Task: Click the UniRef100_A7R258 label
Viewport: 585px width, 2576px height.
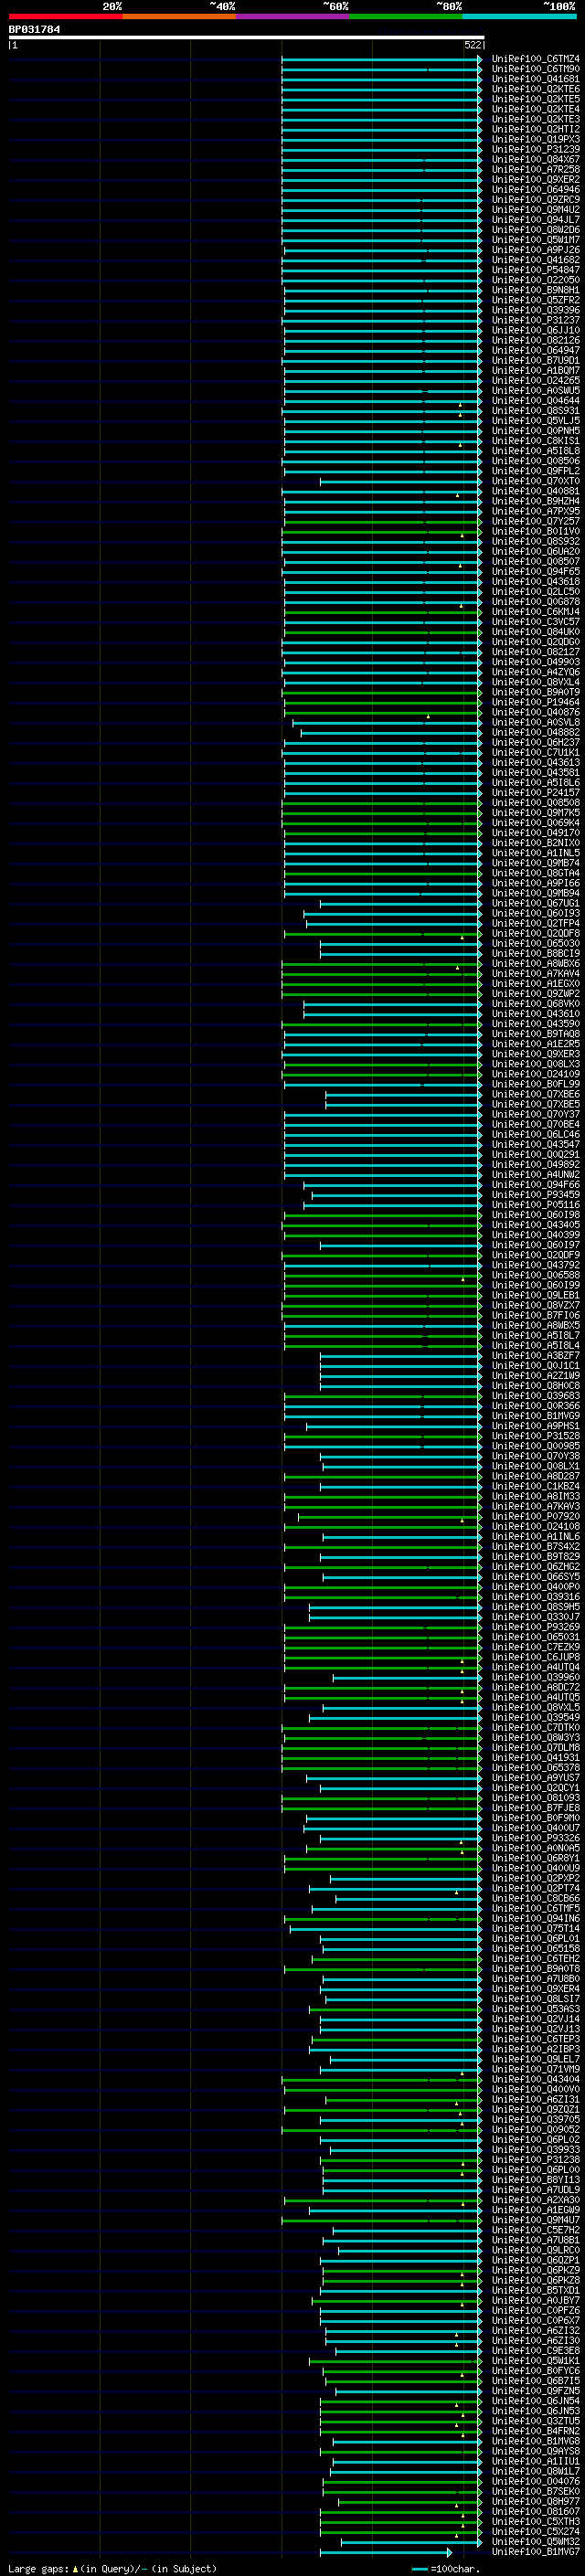Action: click(535, 170)
